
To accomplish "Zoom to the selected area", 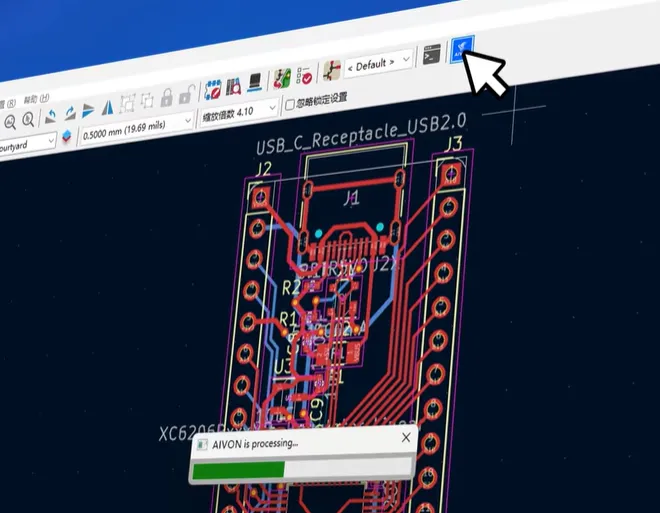I will click(x=28, y=120).
